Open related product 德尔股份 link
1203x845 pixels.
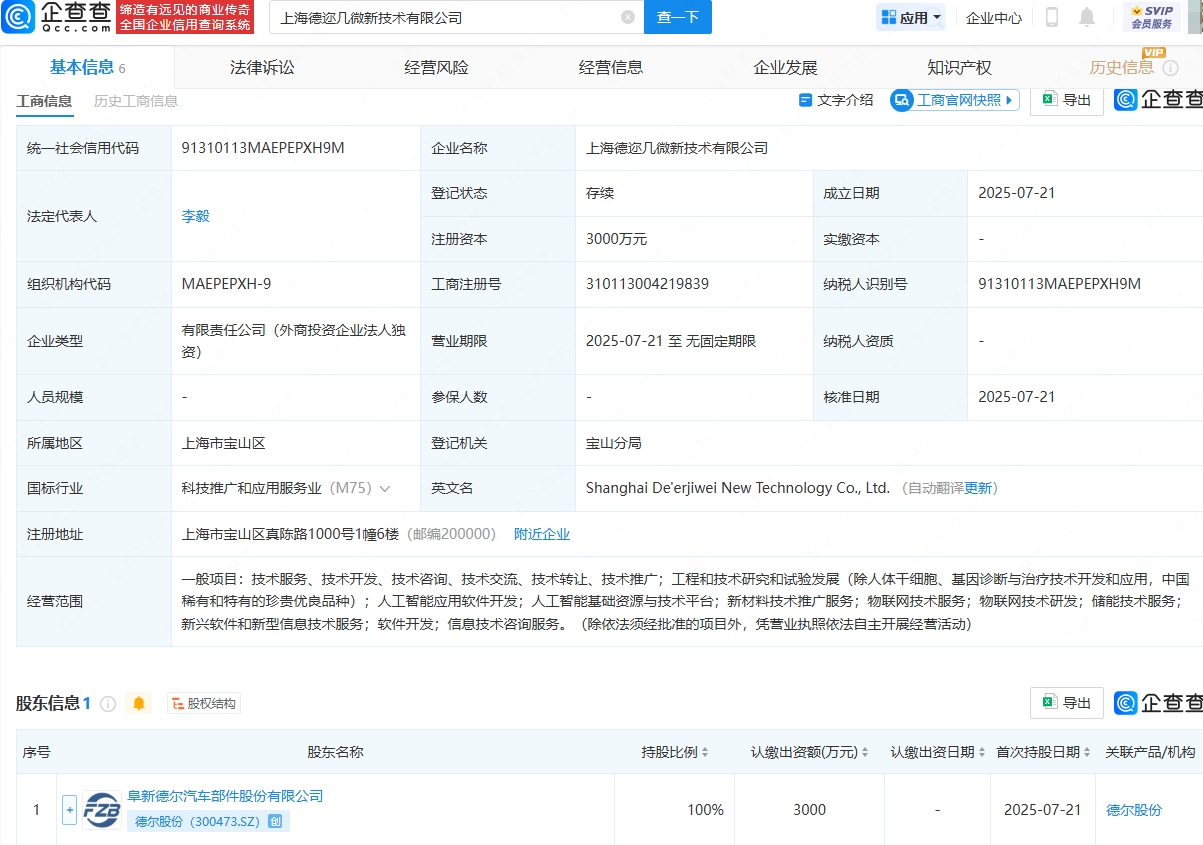pyautogui.click(x=1134, y=810)
